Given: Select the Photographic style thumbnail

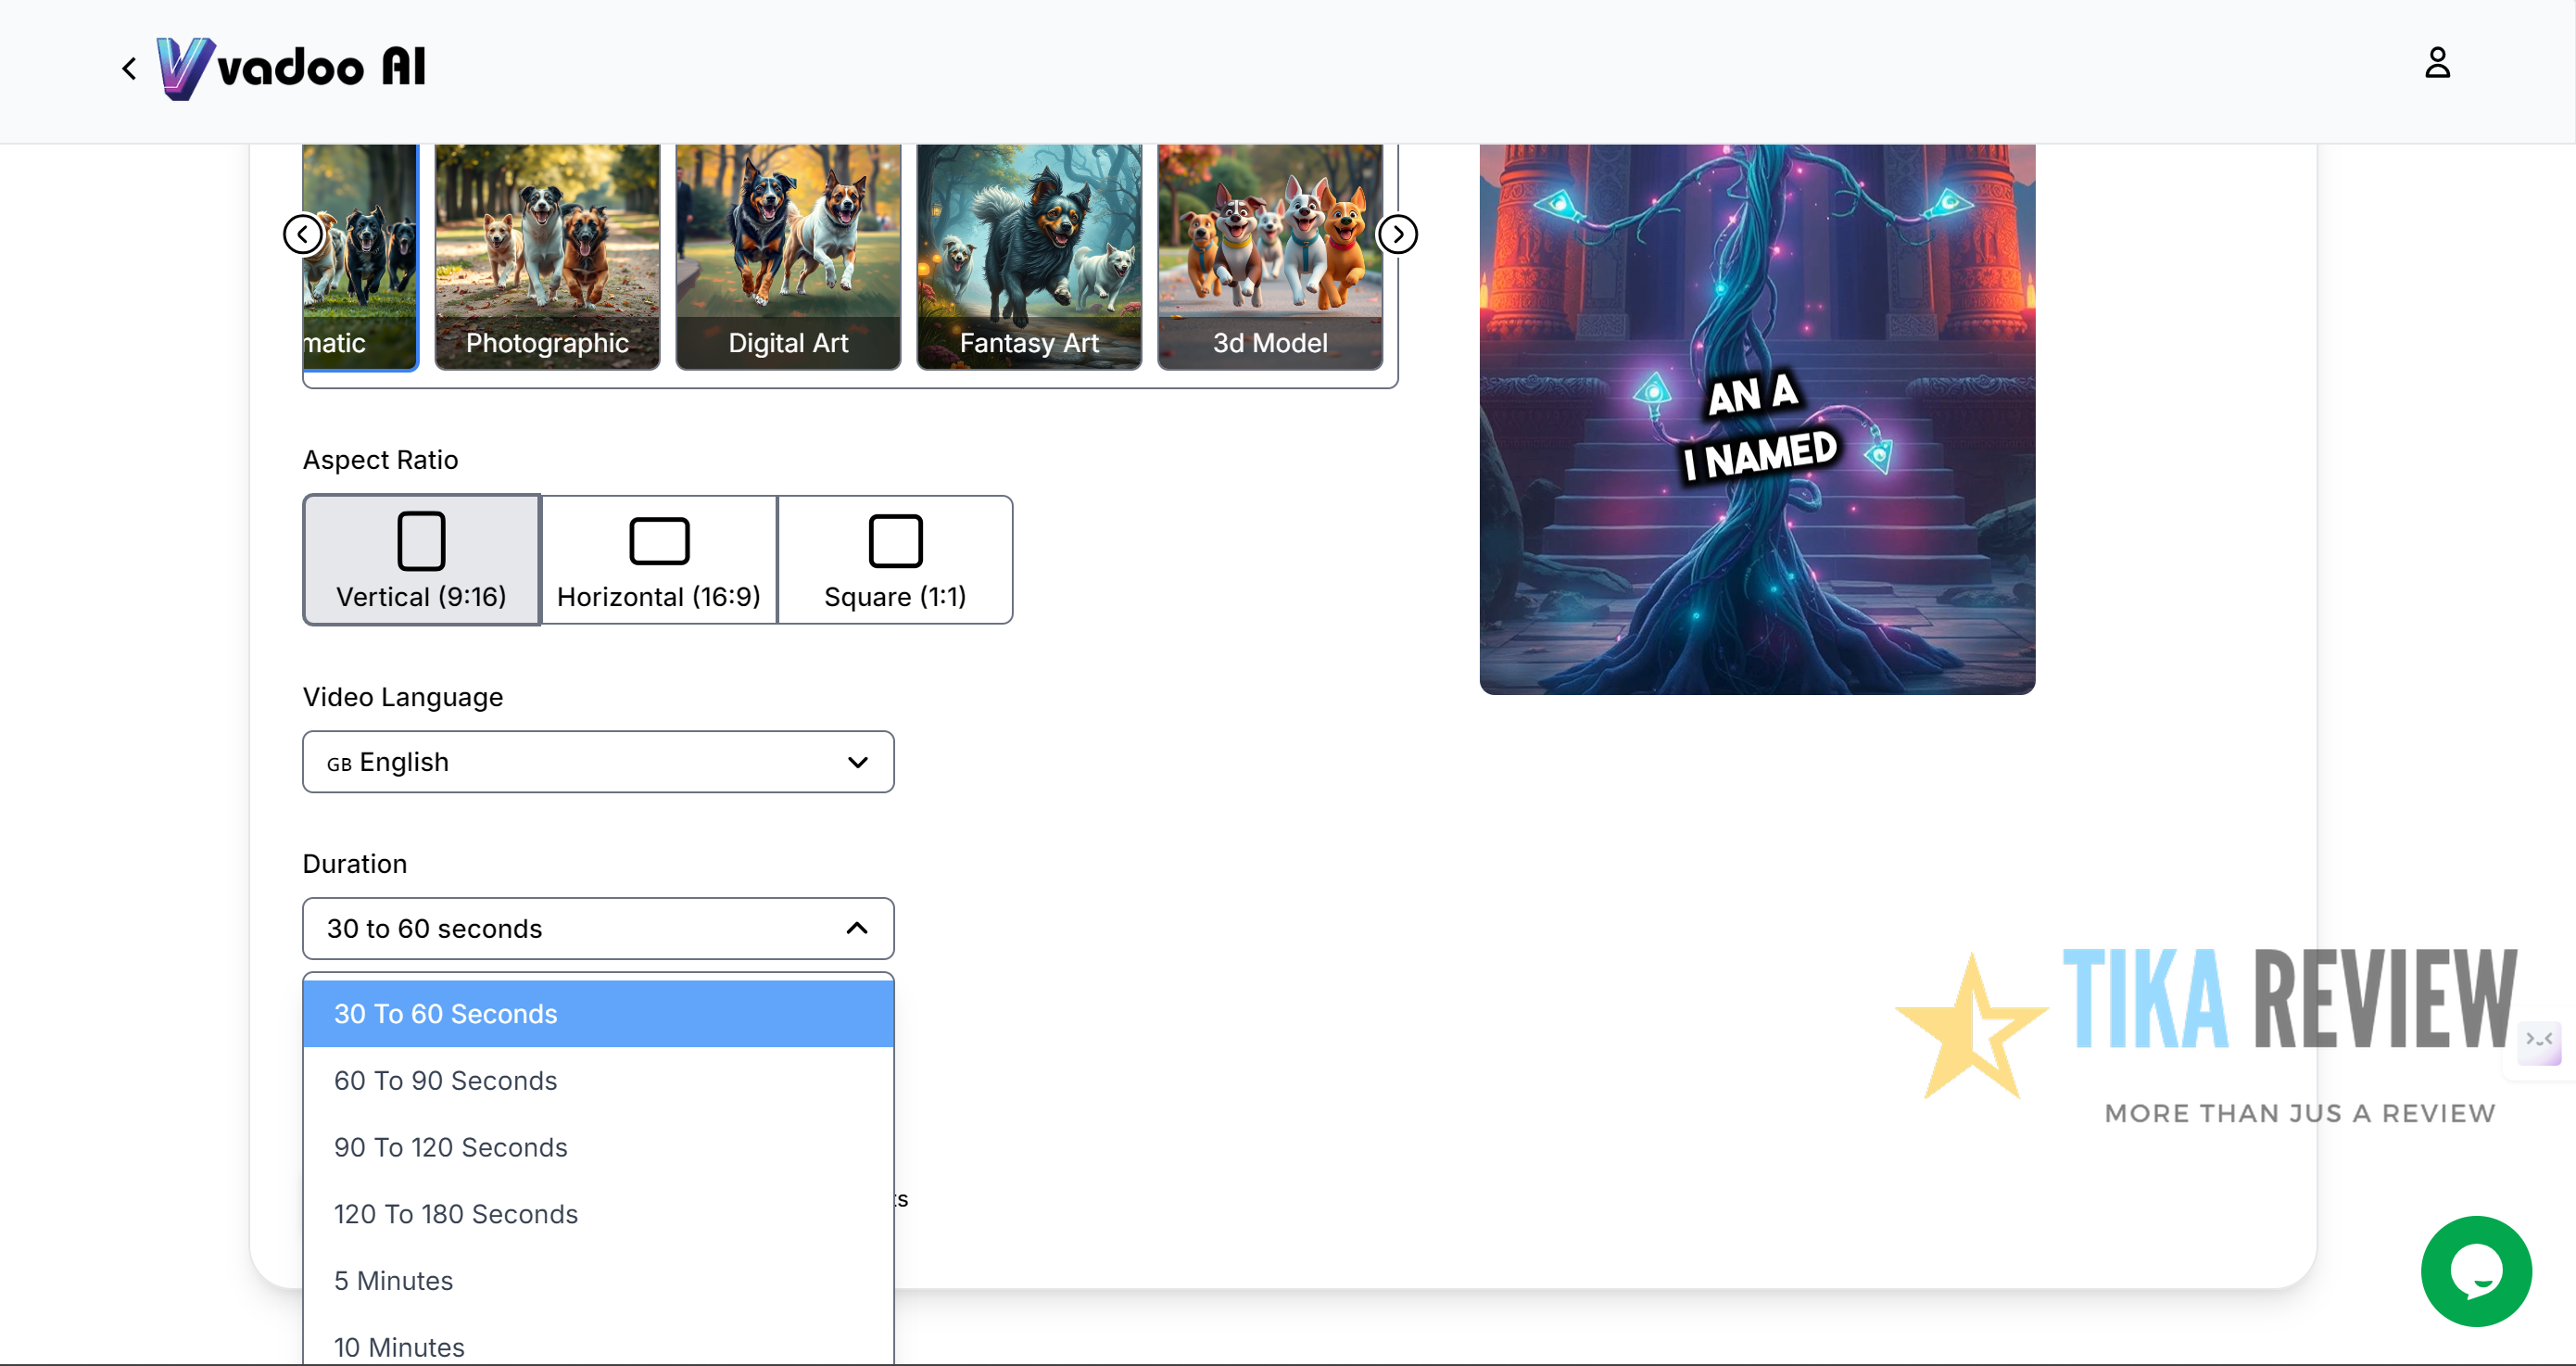Looking at the screenshot, I should 547,257.
